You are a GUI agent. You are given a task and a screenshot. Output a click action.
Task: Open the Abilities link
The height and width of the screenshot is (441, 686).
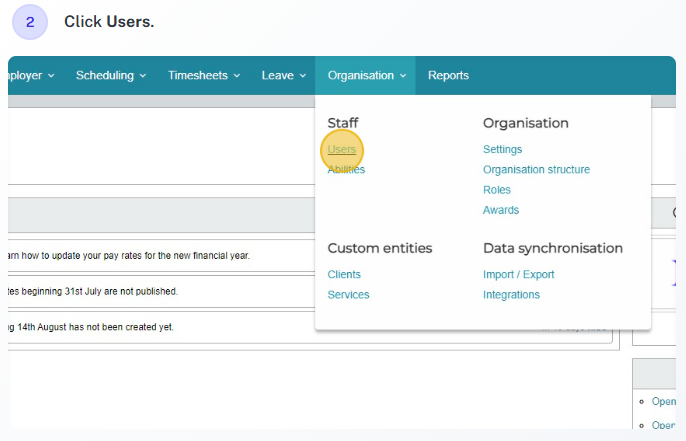point(346,169)
